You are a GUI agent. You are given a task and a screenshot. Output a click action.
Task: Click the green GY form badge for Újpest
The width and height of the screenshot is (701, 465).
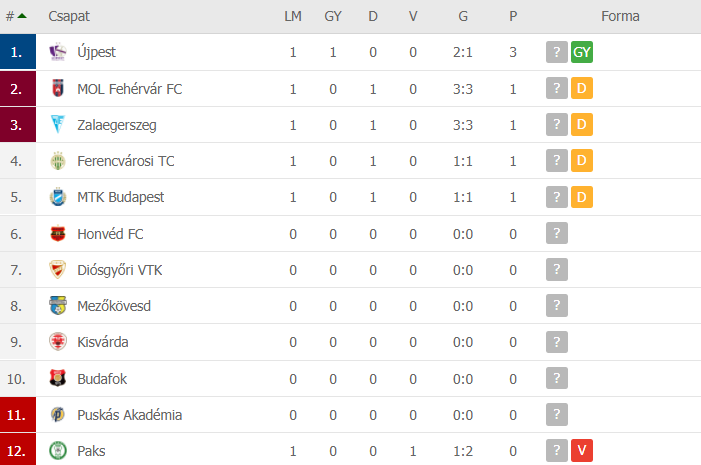point(582,52)
